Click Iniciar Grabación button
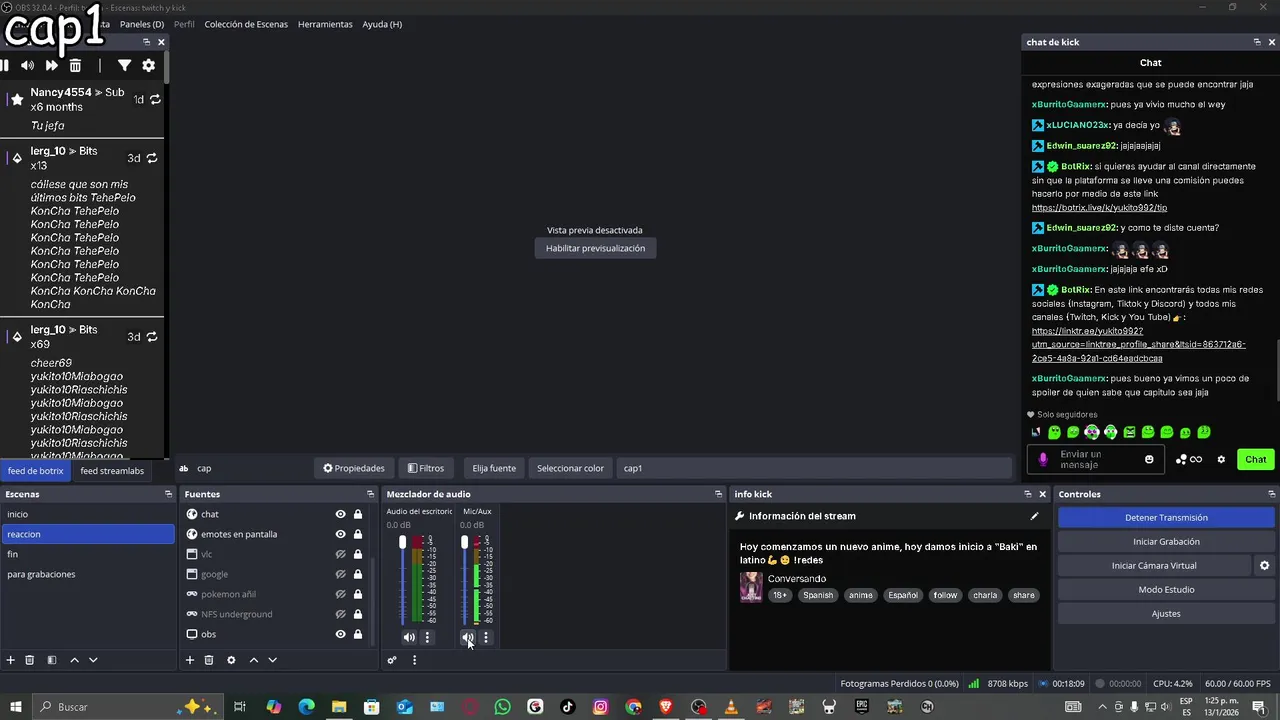The height and width of the screenshot is (720, 1280). tap(1166, 542)
